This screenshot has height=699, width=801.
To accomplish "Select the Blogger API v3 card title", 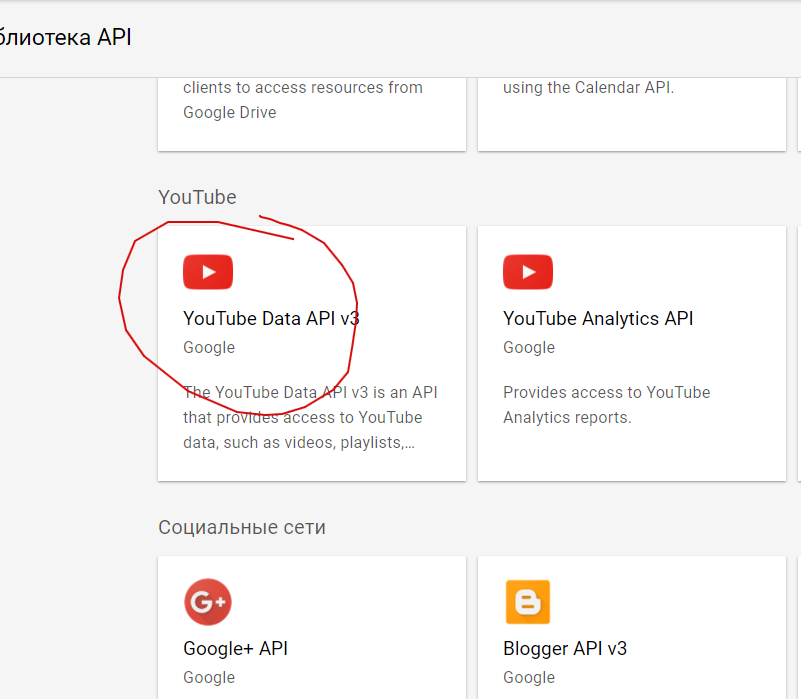I will pyautogui.click(x=565, y=649).
